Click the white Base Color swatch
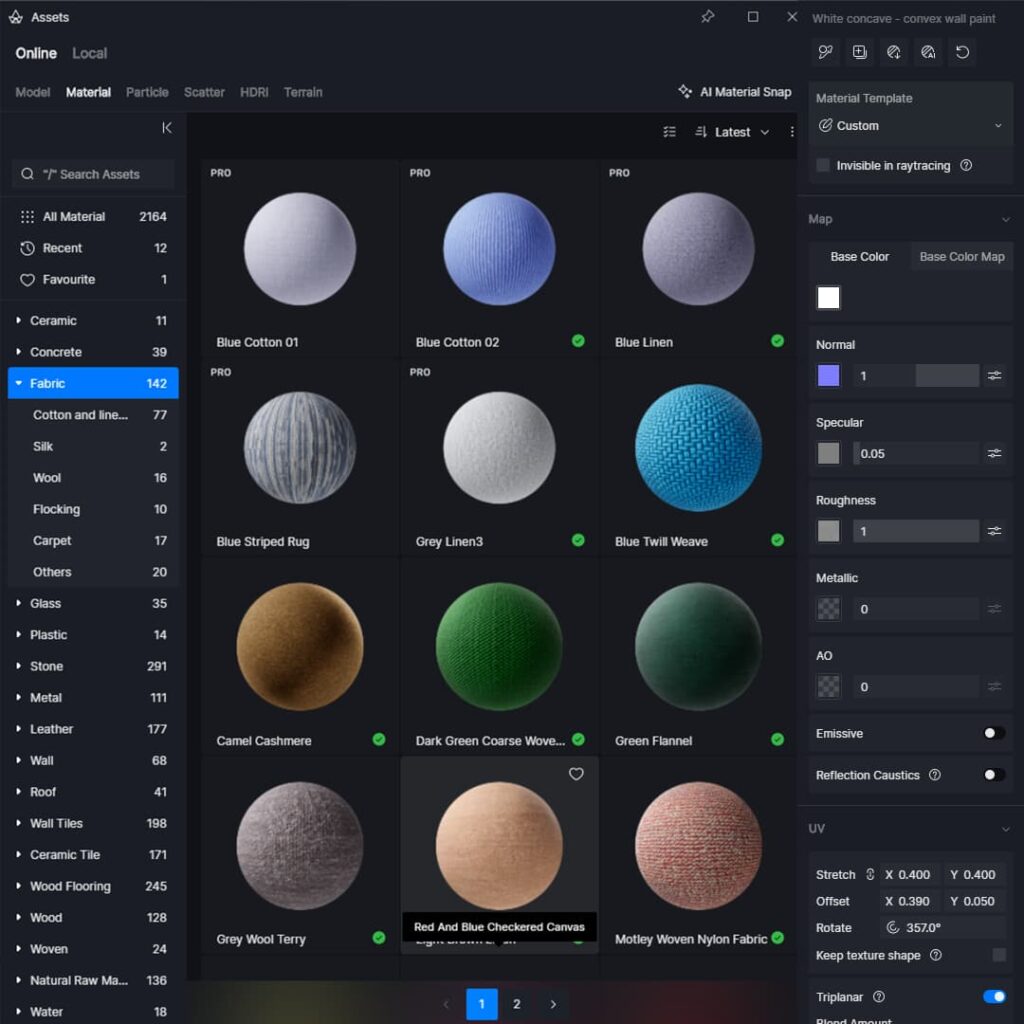1024x1024 pixels. pos(828,297)
